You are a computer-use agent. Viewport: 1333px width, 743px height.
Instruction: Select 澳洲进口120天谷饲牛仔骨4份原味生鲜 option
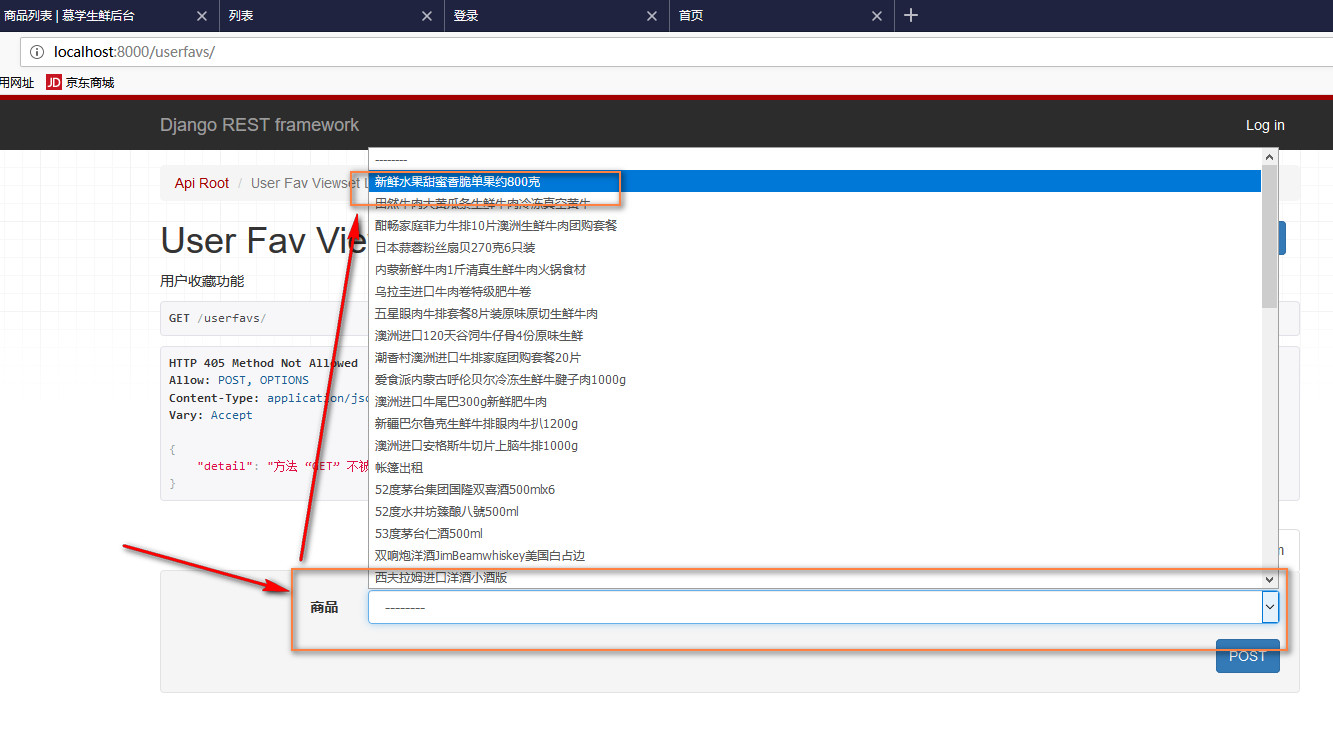click(x=815, y=335)
